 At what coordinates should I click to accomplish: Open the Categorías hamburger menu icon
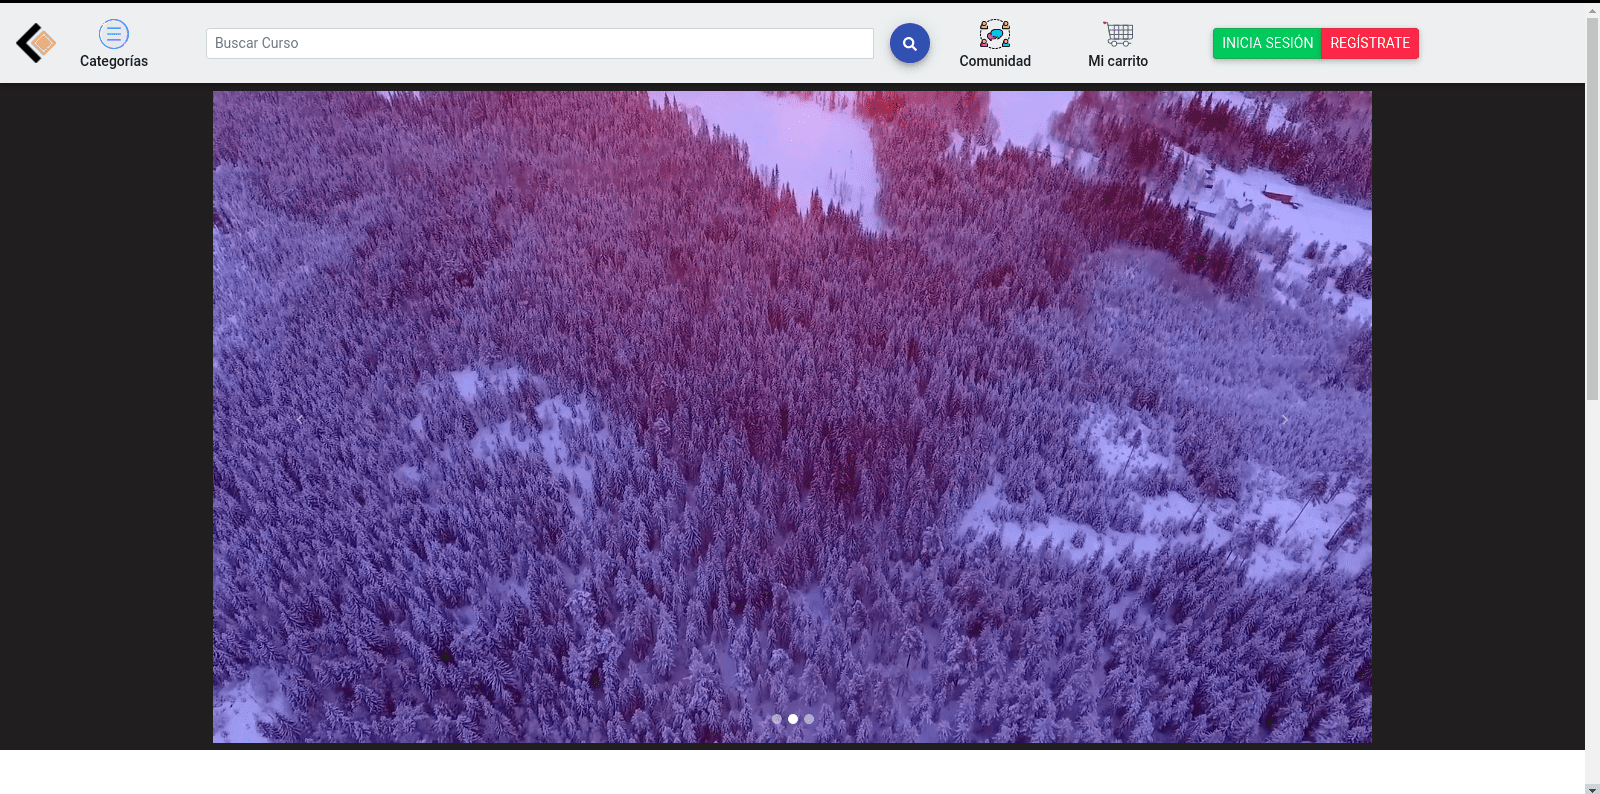[114, 34]
